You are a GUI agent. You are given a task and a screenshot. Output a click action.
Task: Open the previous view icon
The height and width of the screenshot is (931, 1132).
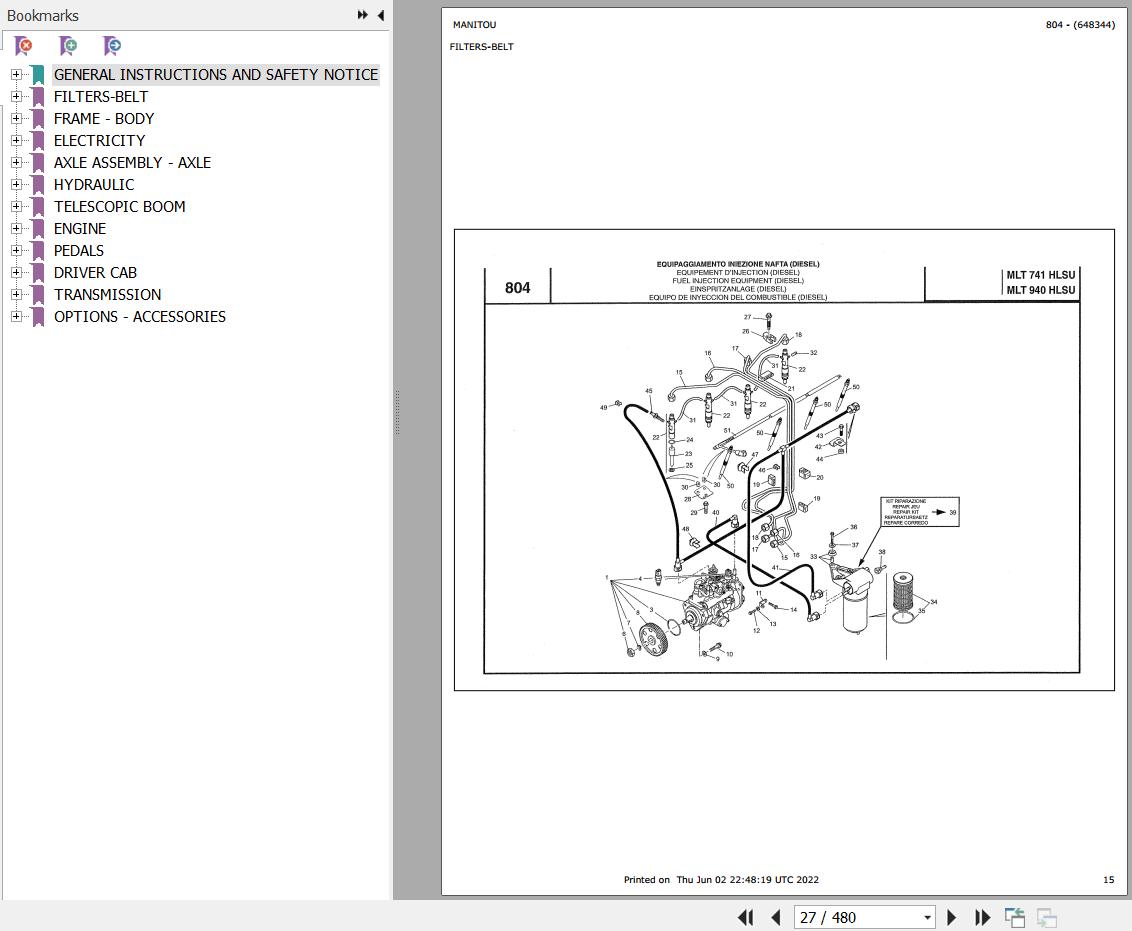coord(1014,917)
